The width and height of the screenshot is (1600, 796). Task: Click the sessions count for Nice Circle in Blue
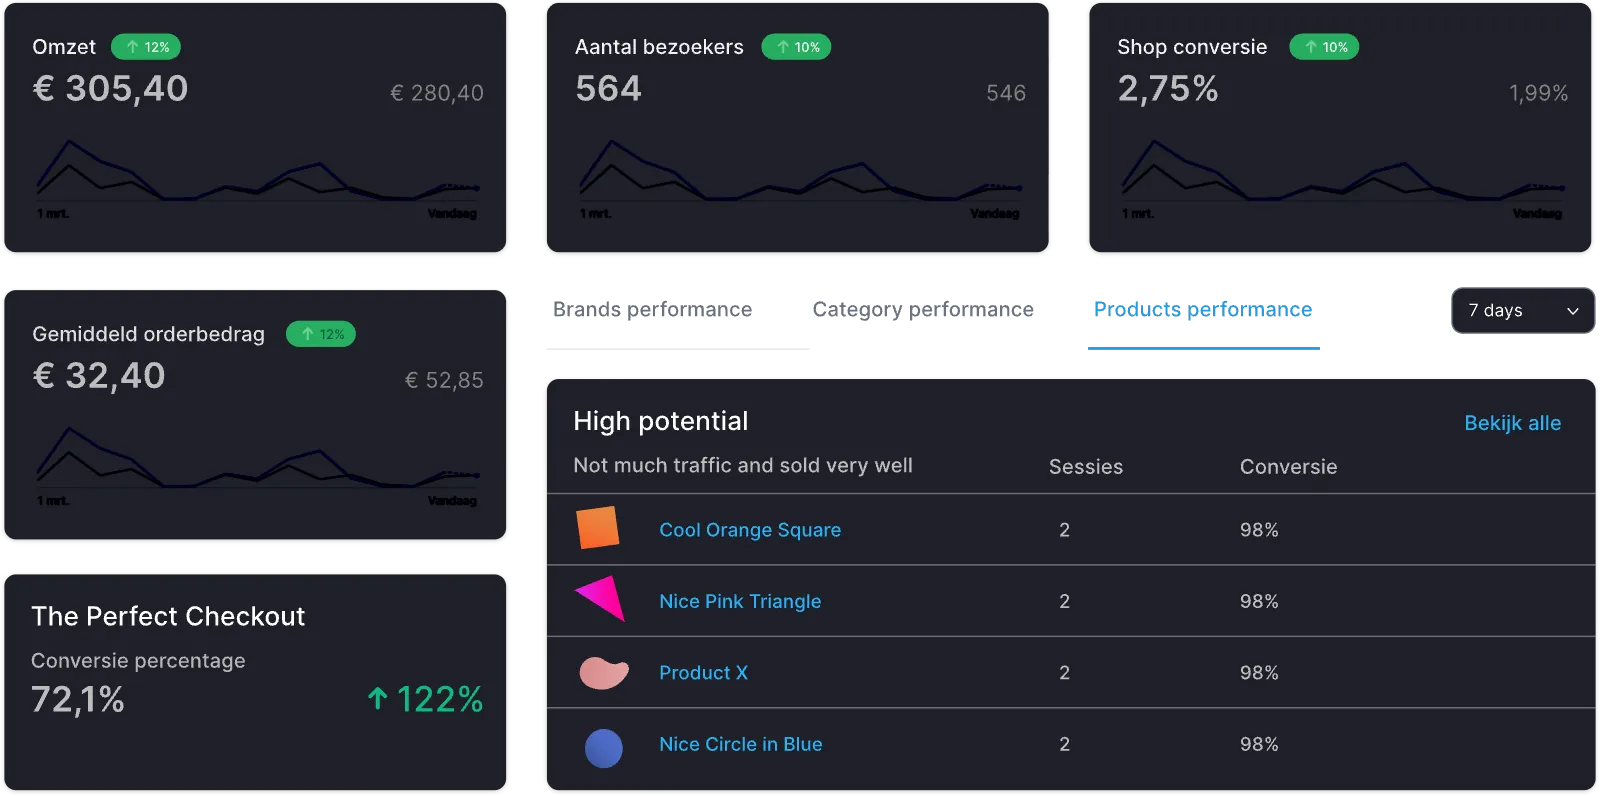1064,744
